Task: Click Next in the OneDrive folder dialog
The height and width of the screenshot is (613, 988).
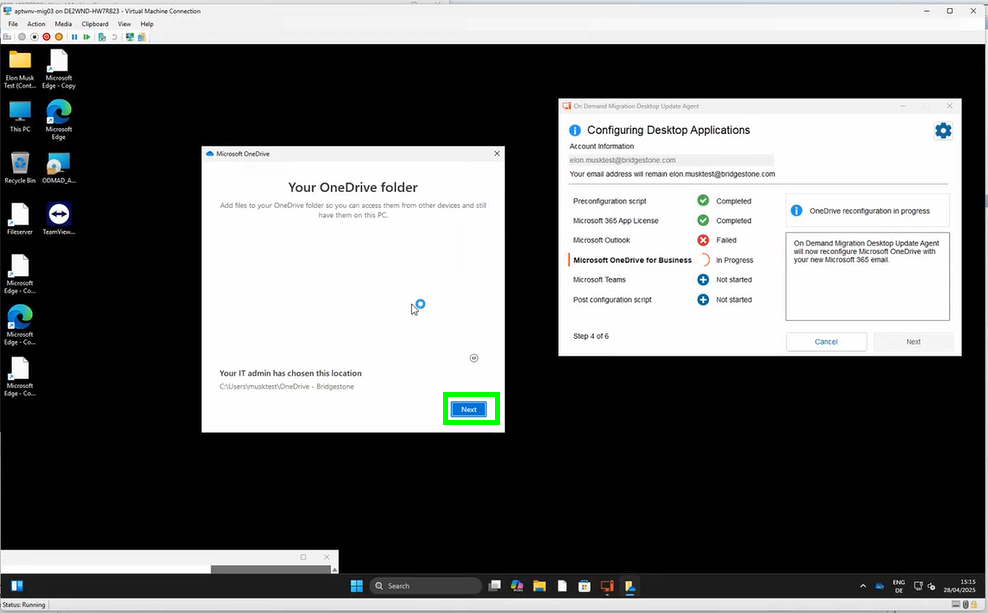Action: pos(469,410)
